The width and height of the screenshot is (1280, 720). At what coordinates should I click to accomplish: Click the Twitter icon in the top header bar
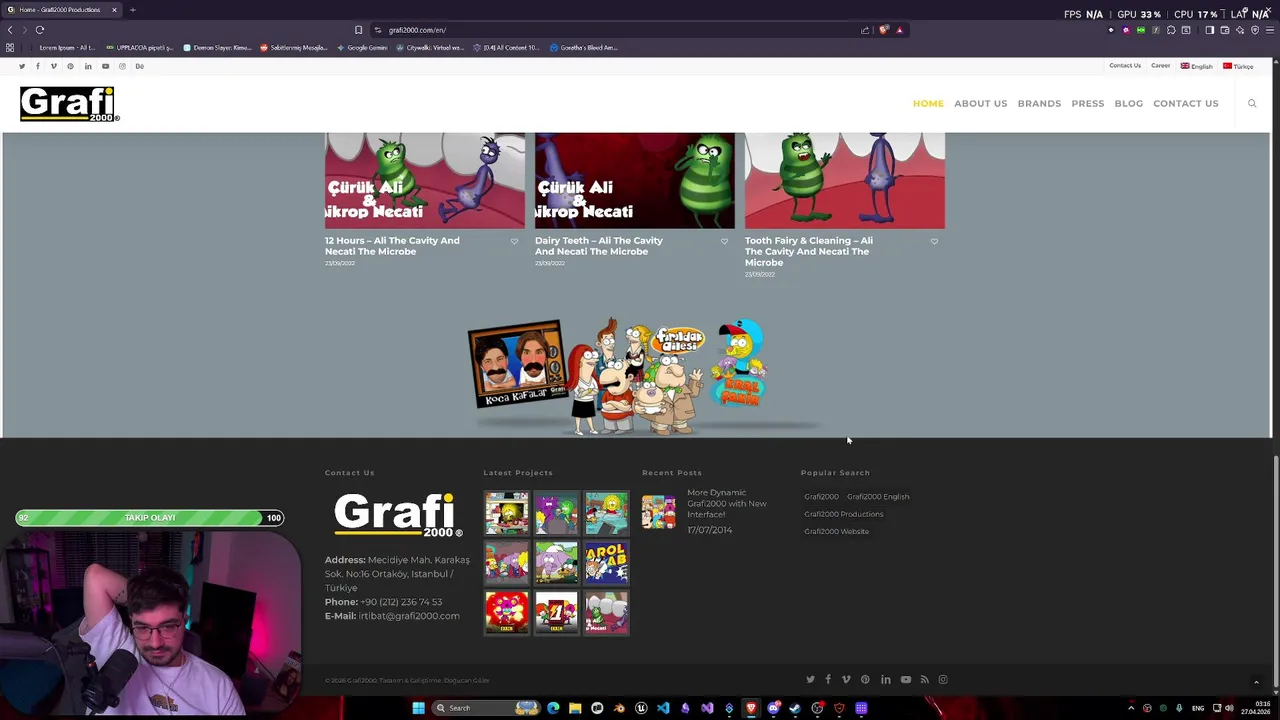[x=21, y=66]
